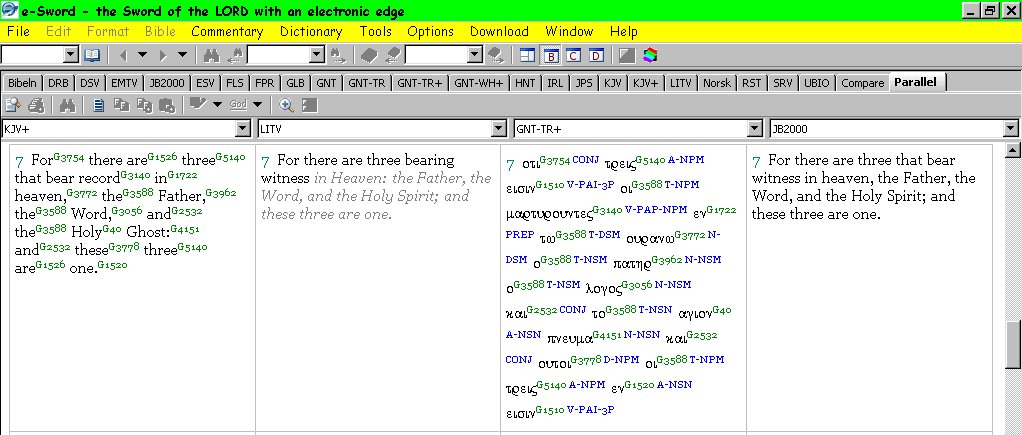Viewport: 1022px width, 435px height.
Task: Toggle the Dictionary window layout button D
Action: (596, 55)
